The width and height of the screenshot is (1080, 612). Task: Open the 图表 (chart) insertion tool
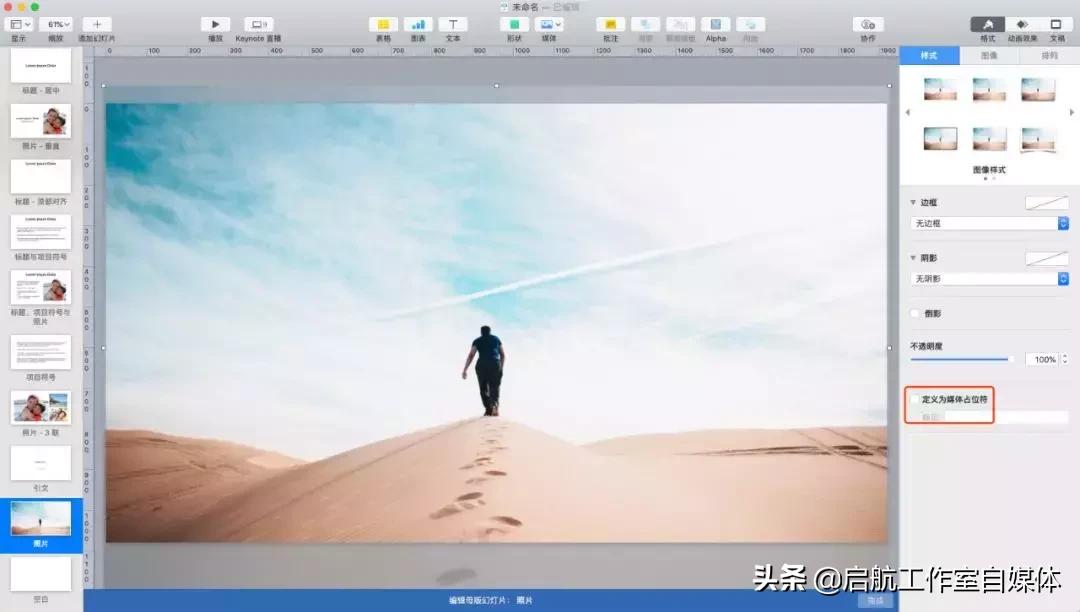tap(418, 26)
